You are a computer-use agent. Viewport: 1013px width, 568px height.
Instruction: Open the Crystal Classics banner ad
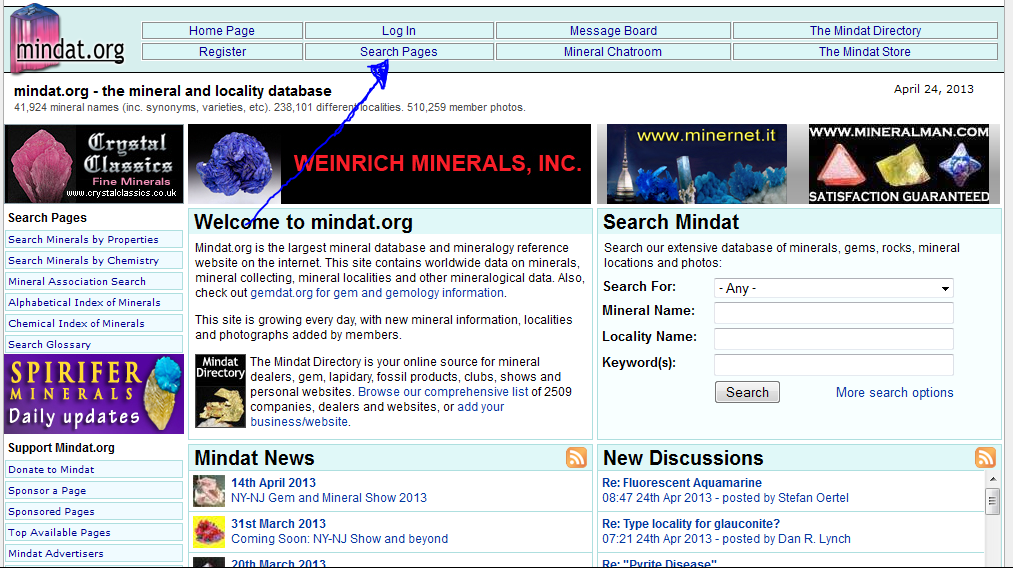[94, 164]
